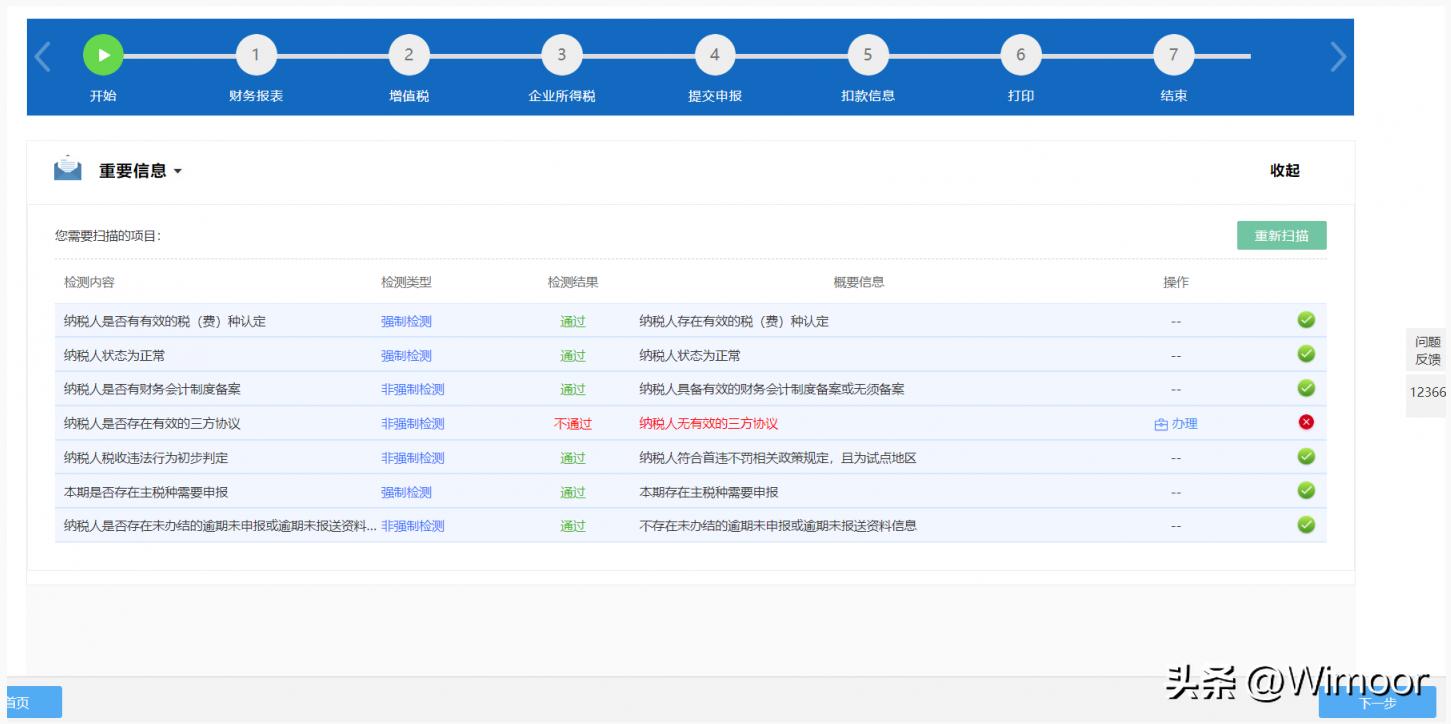
Task: Click the green play icon at step 开始
Action: (x=104, y=54)
